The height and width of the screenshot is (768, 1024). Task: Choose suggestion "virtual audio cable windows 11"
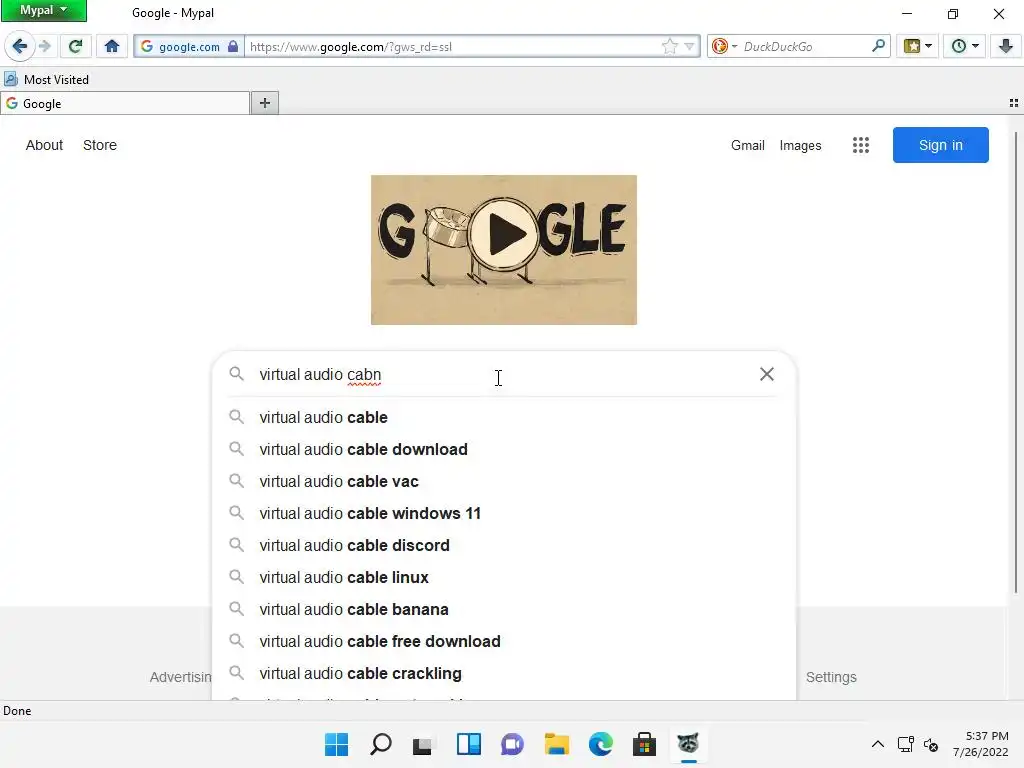tap(504, 513)
